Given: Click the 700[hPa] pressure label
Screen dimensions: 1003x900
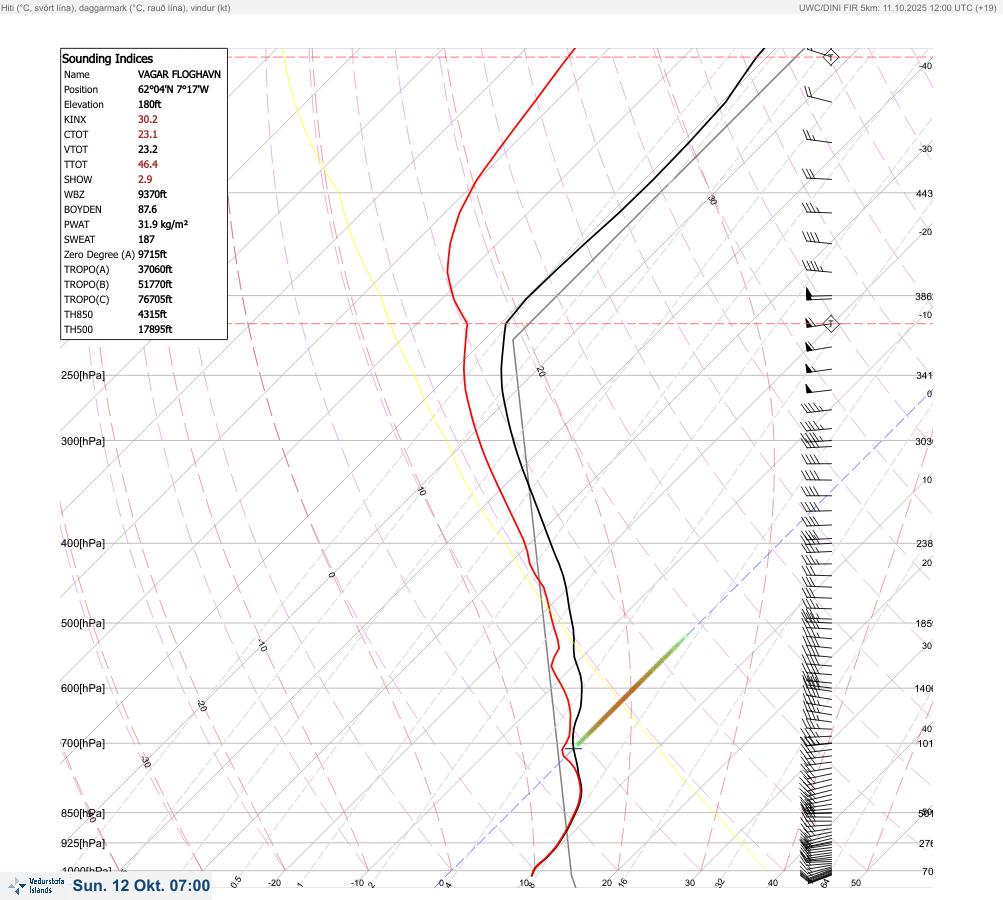Looking at the screenshot, I should pyautogui.click(x=83, y=743).
